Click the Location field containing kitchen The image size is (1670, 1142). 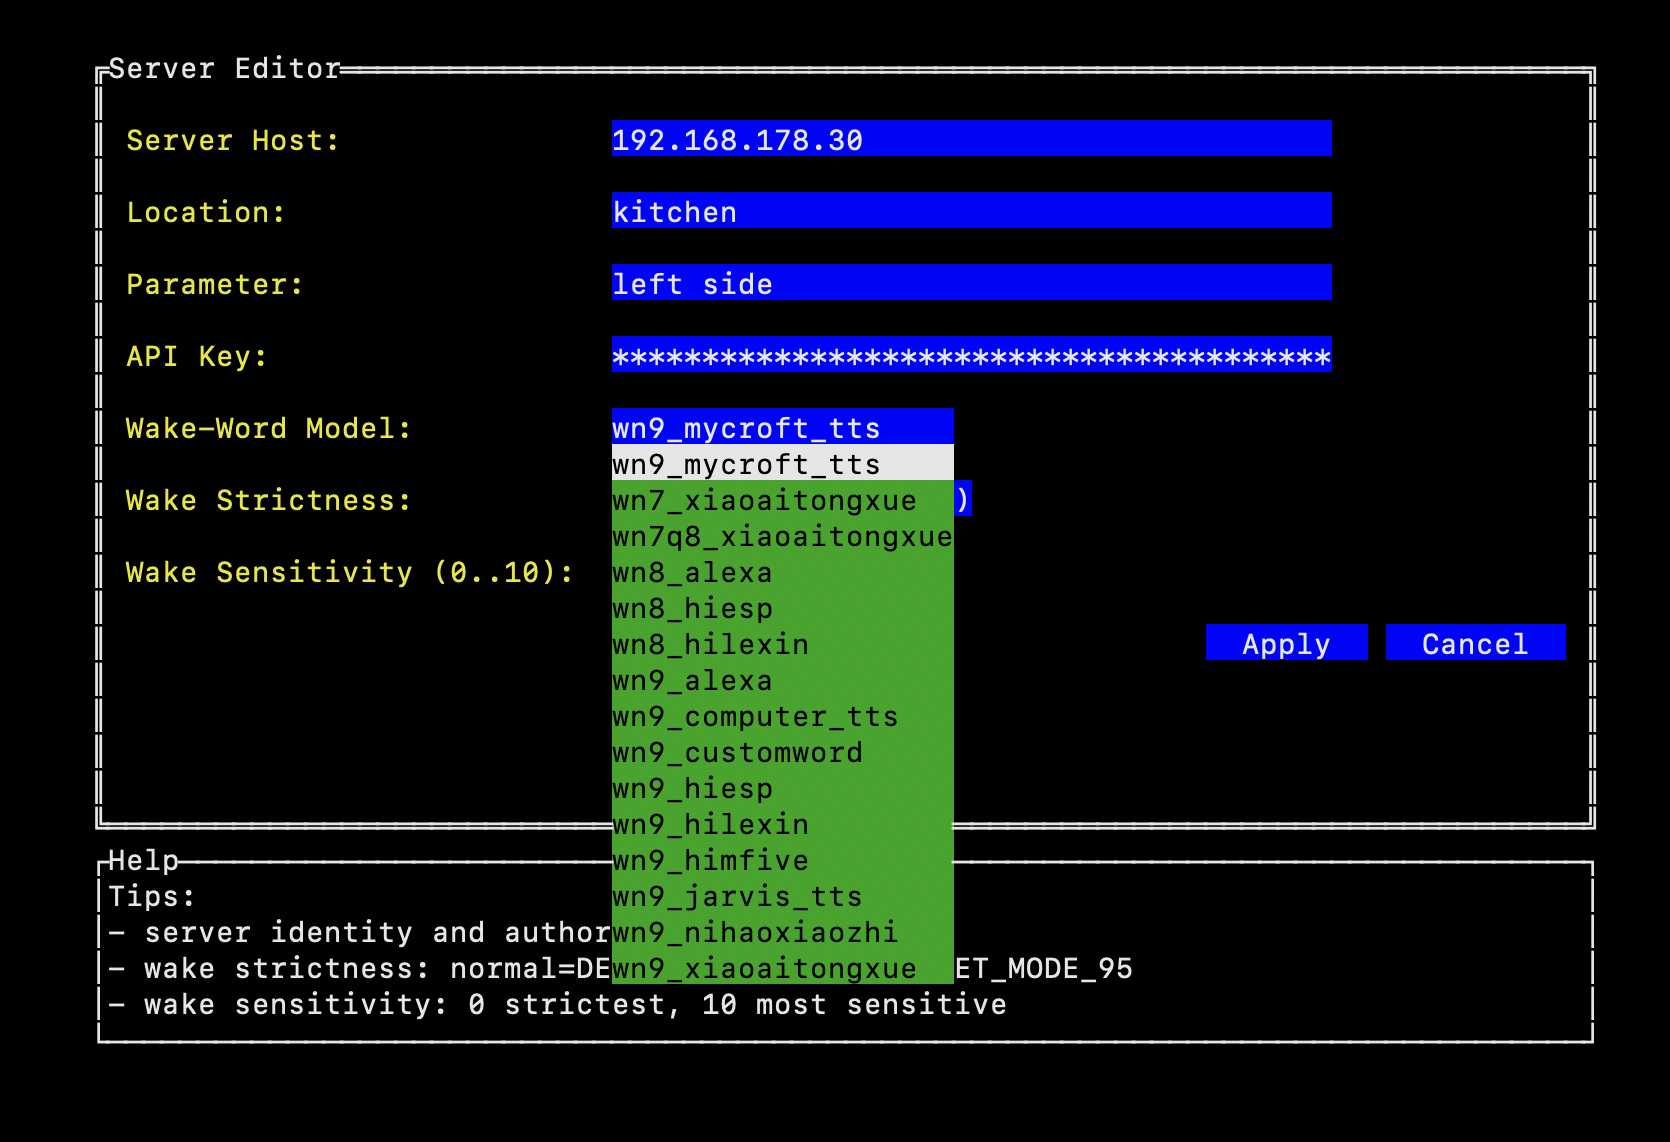tap(970, 211)
